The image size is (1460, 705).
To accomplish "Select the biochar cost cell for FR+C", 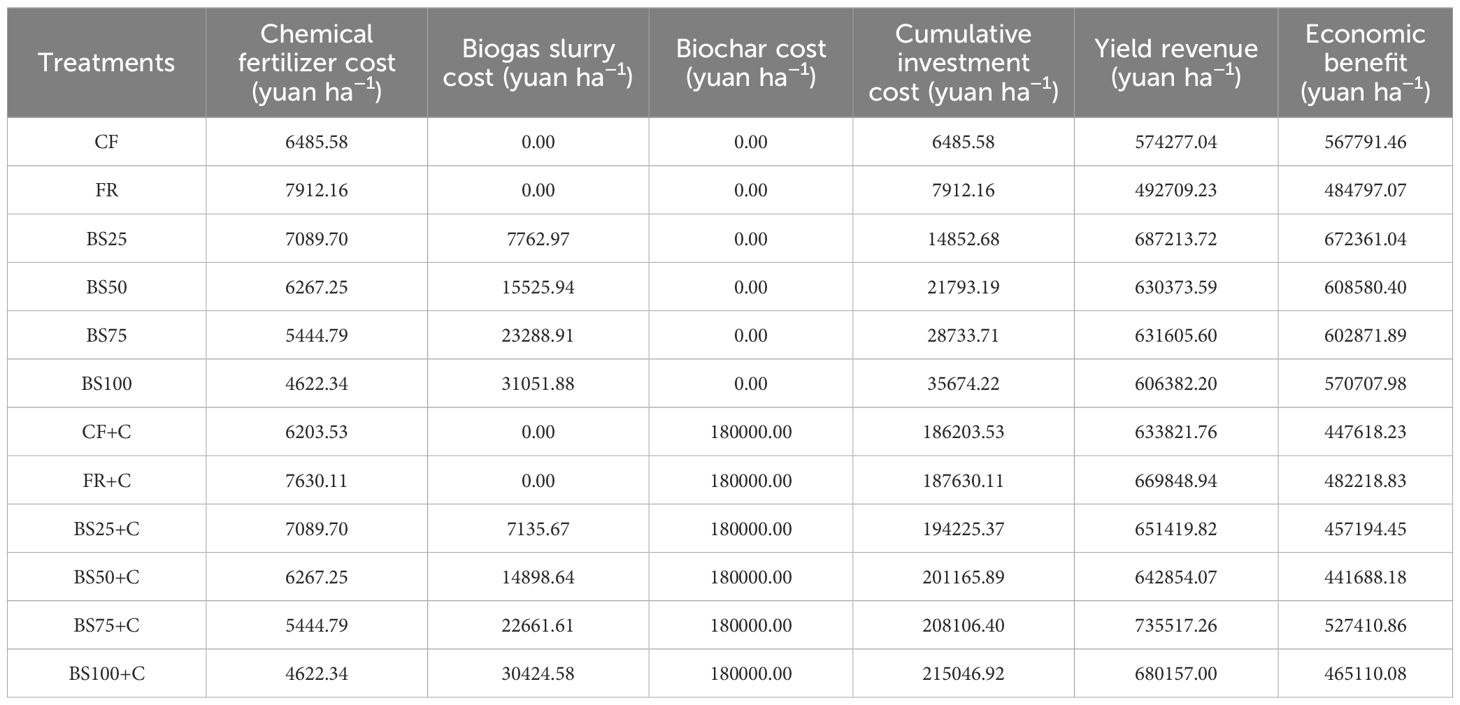I will point(751,480).
